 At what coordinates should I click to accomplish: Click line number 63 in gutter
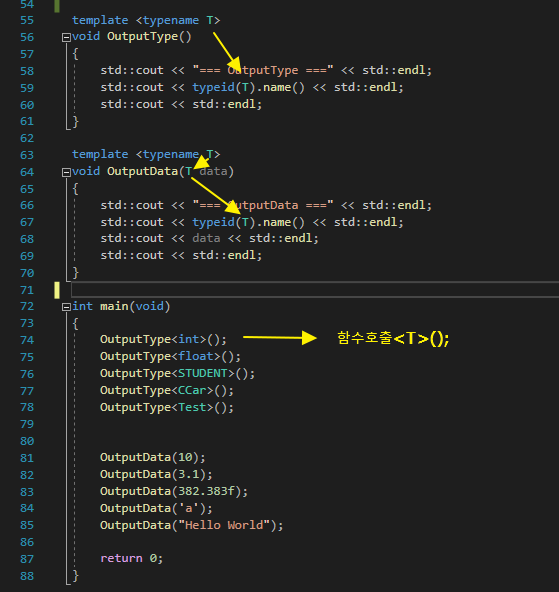pos(27,155)
